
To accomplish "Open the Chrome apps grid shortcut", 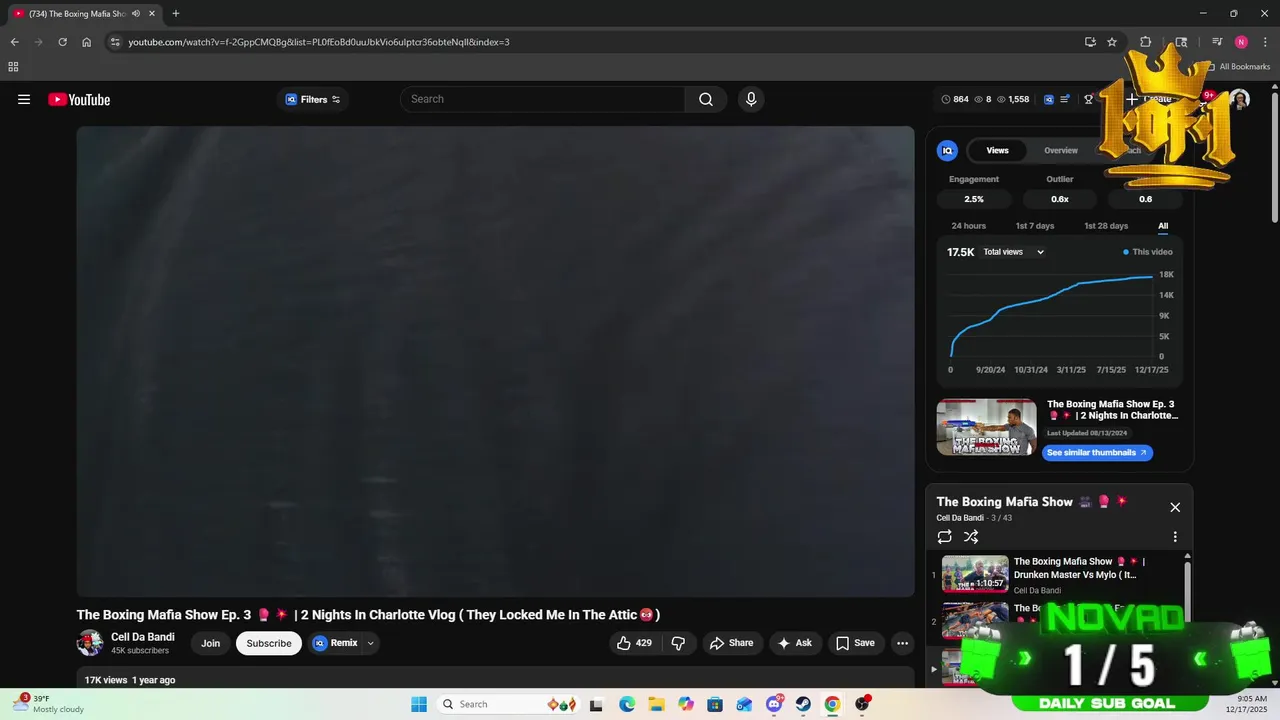I will click(13, 67).
